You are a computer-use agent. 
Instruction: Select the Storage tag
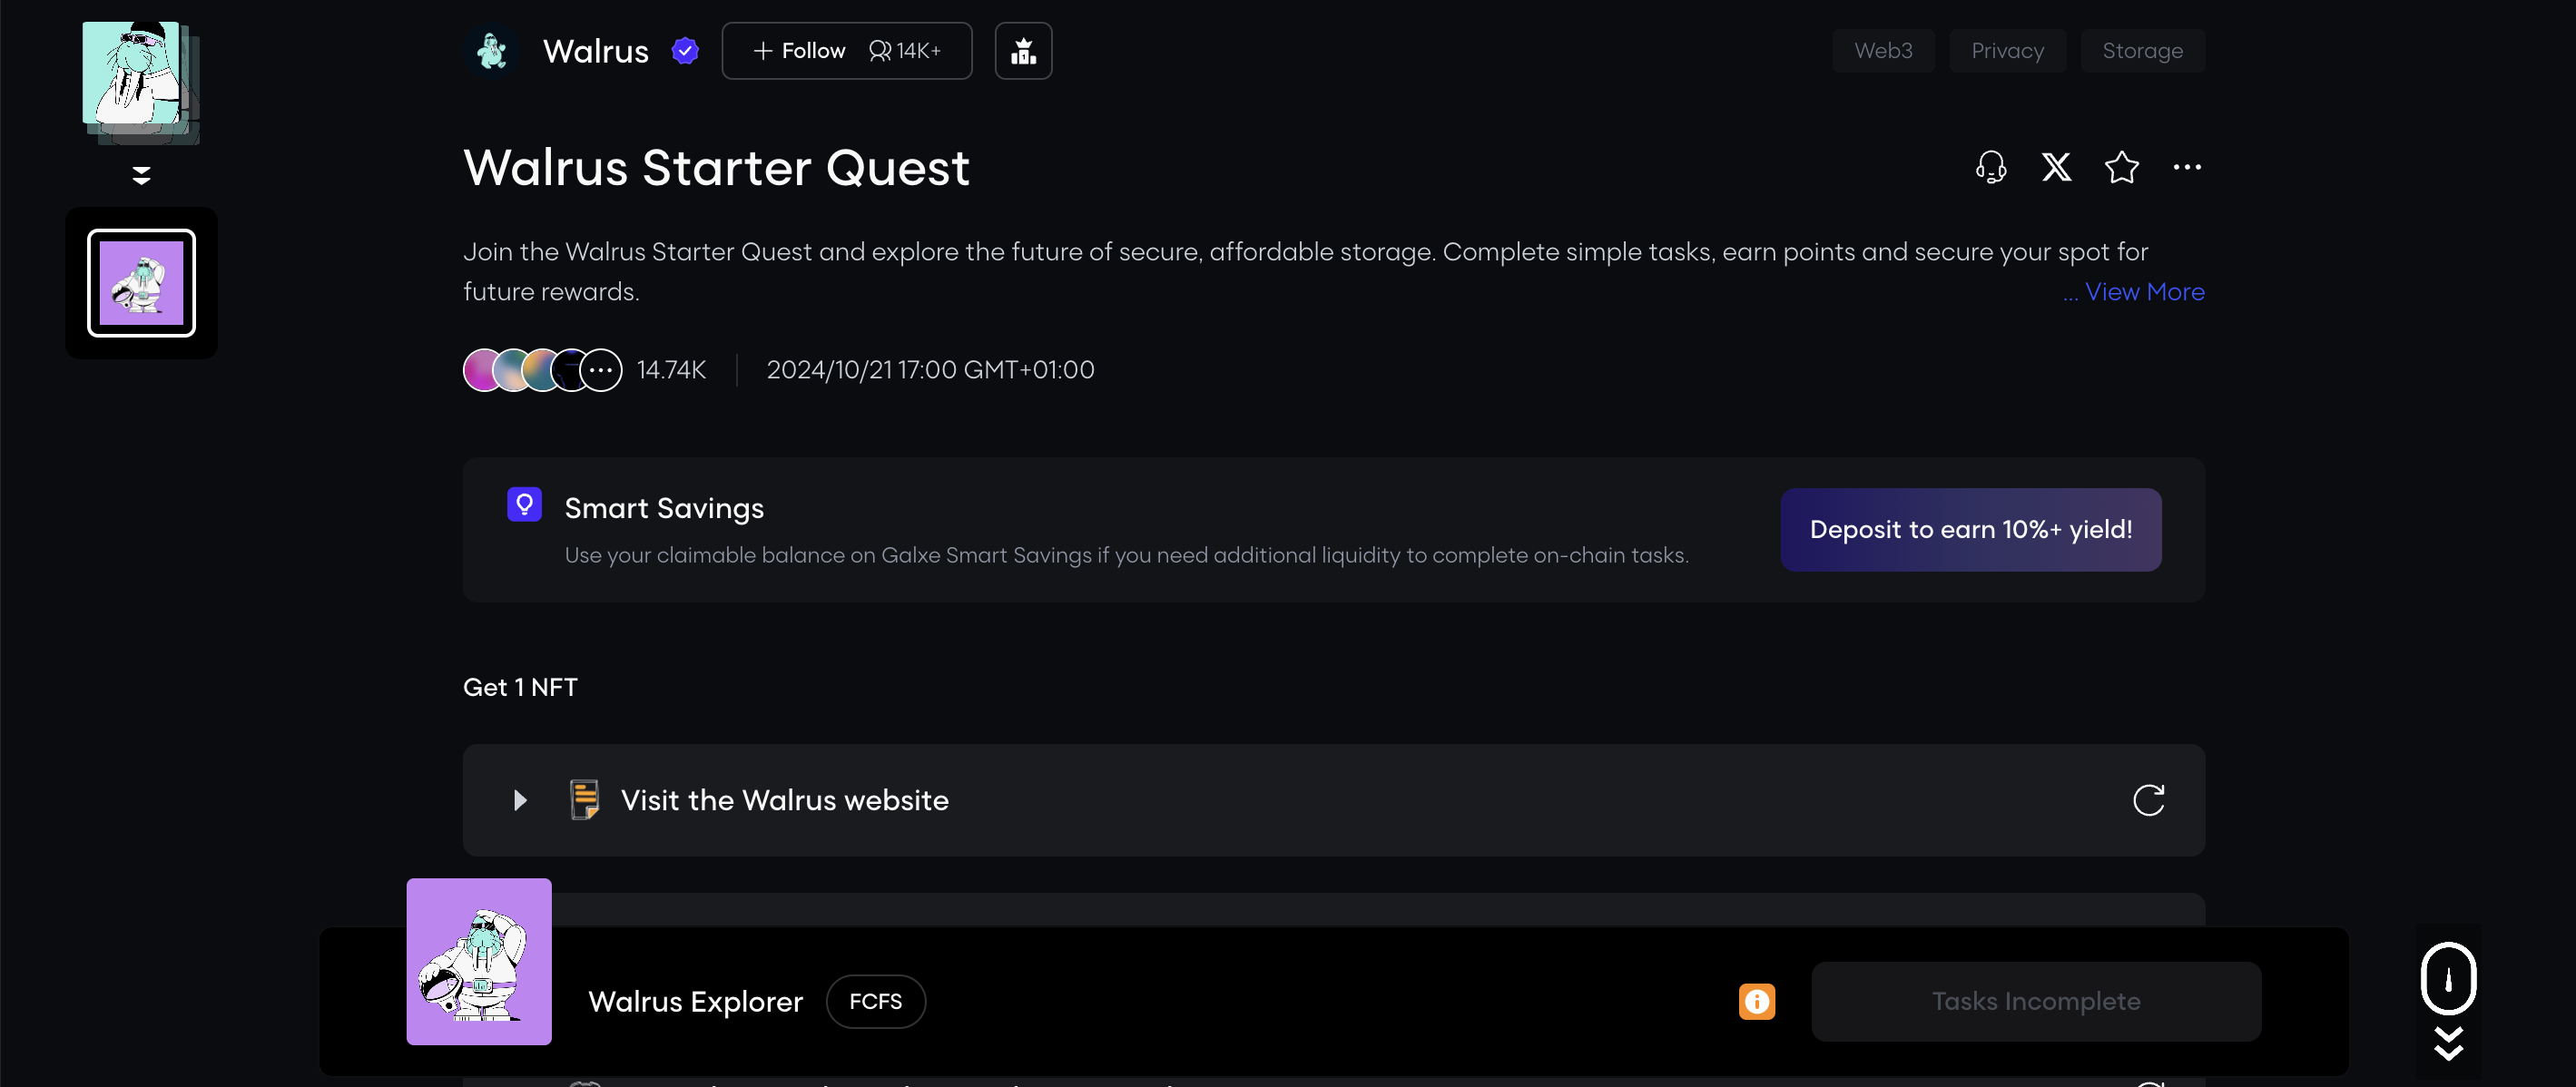(2142, 51)
